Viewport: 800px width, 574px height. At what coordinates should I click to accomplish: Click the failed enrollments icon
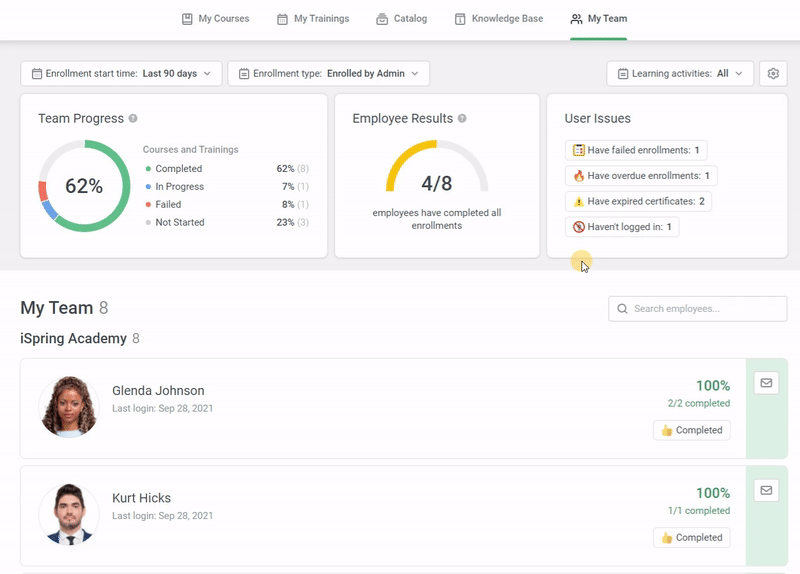[x=578, y=150]
